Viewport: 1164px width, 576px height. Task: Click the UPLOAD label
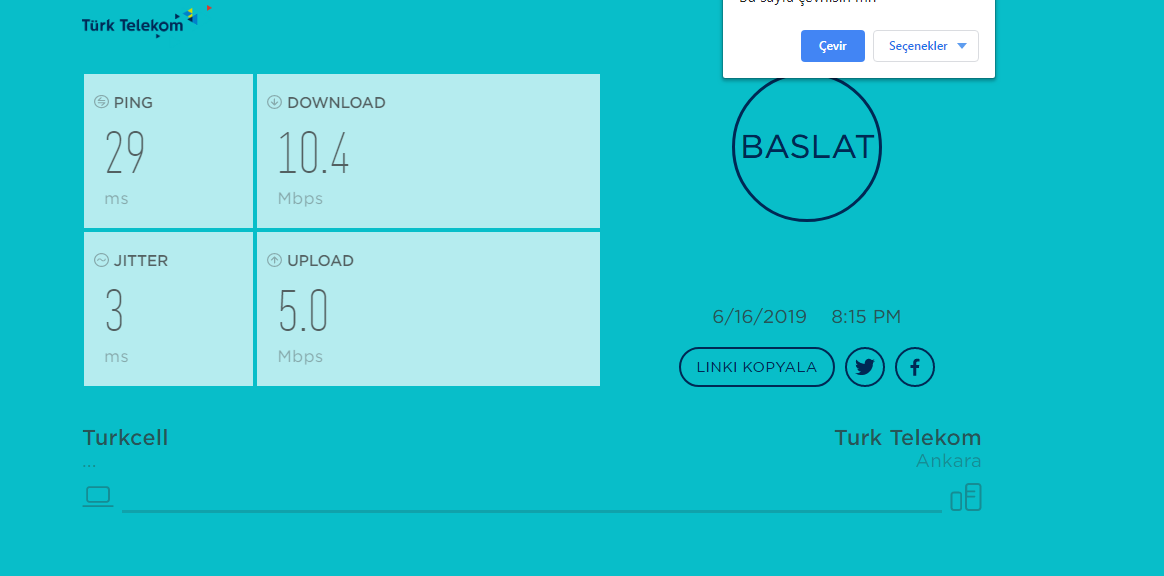(x=321, y=261)
